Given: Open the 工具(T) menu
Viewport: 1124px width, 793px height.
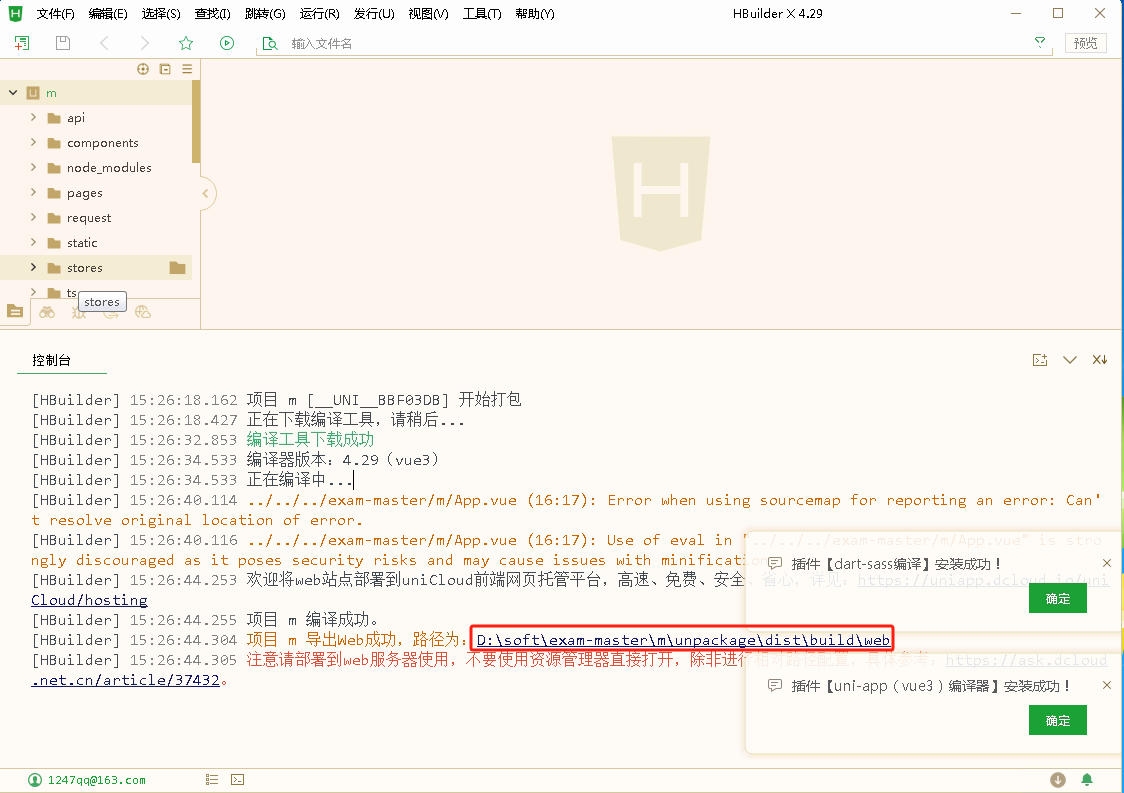Looking at the screenshot, I should point(482,14).
